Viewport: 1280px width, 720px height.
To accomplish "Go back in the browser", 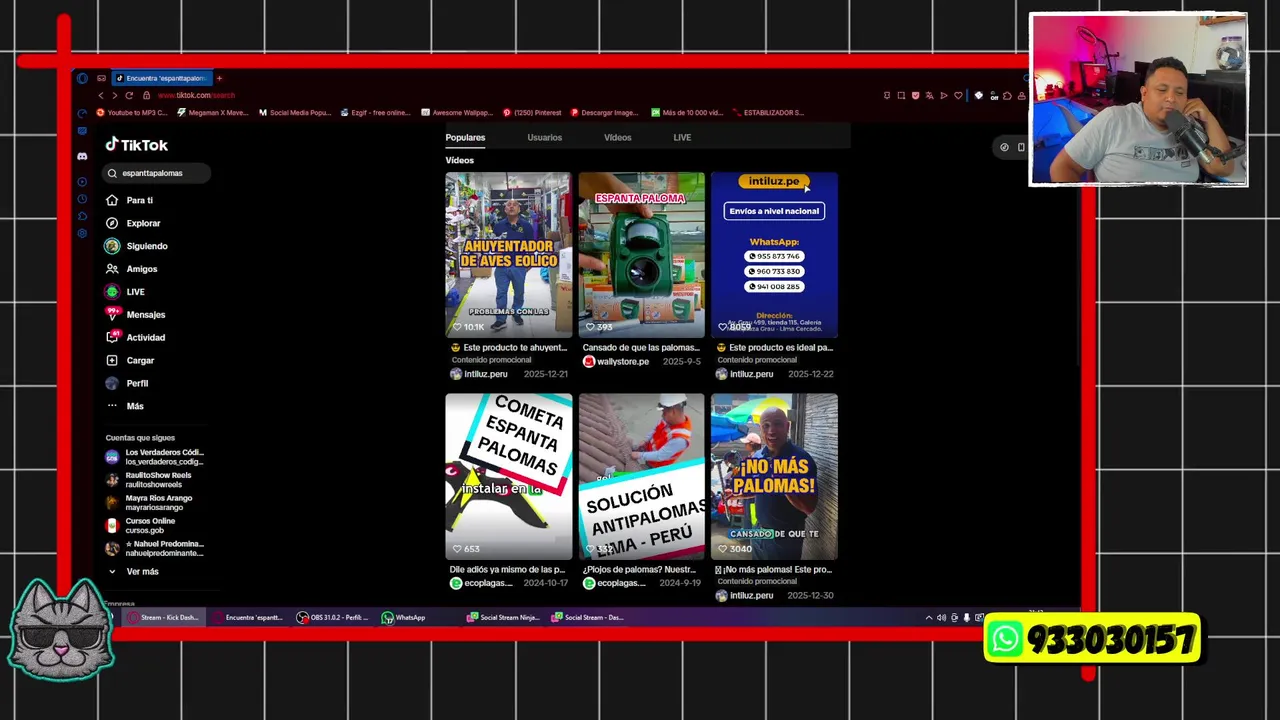I will (100, 95).
